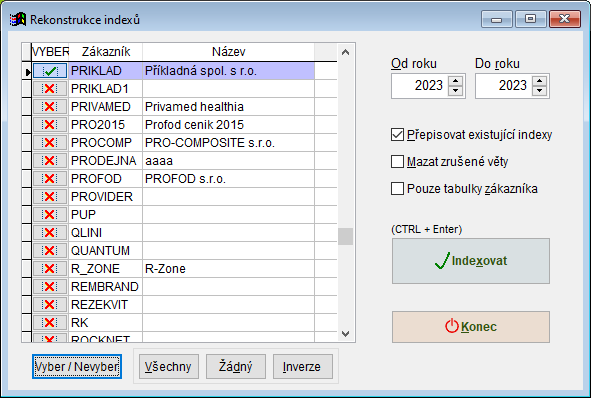Image resolution: width=591 pixels, height=398 pixels.
Task: Click scrollbar down arrow of customer list
Action: pyautogui.click(x=345, y=334)
